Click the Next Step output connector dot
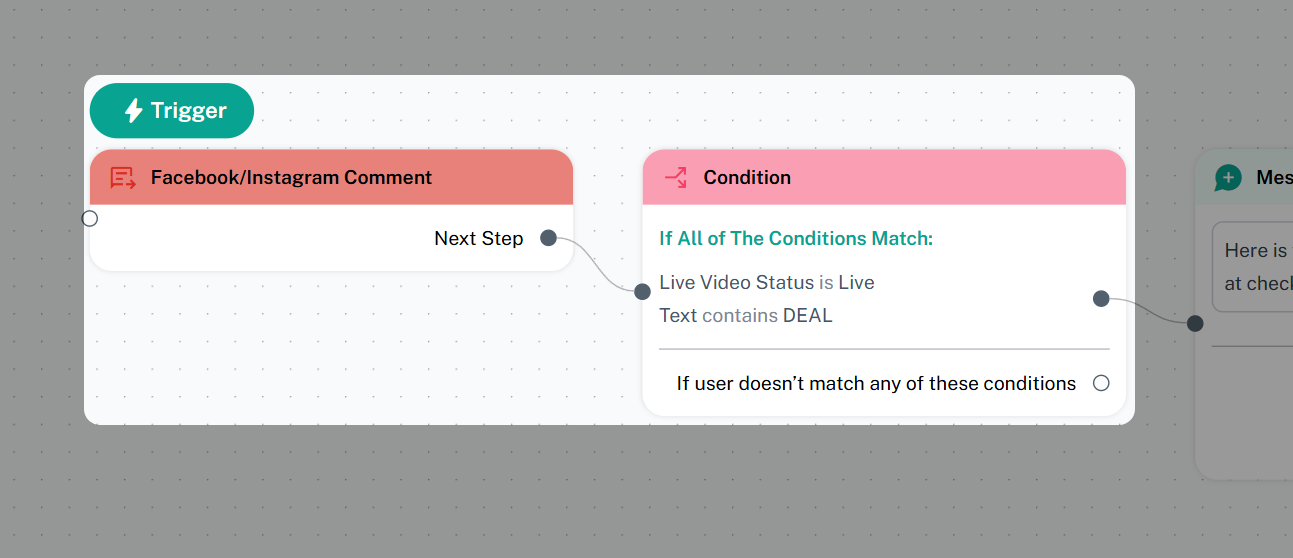Screen dimensions: 1293x558 click(x=548, y=238)
